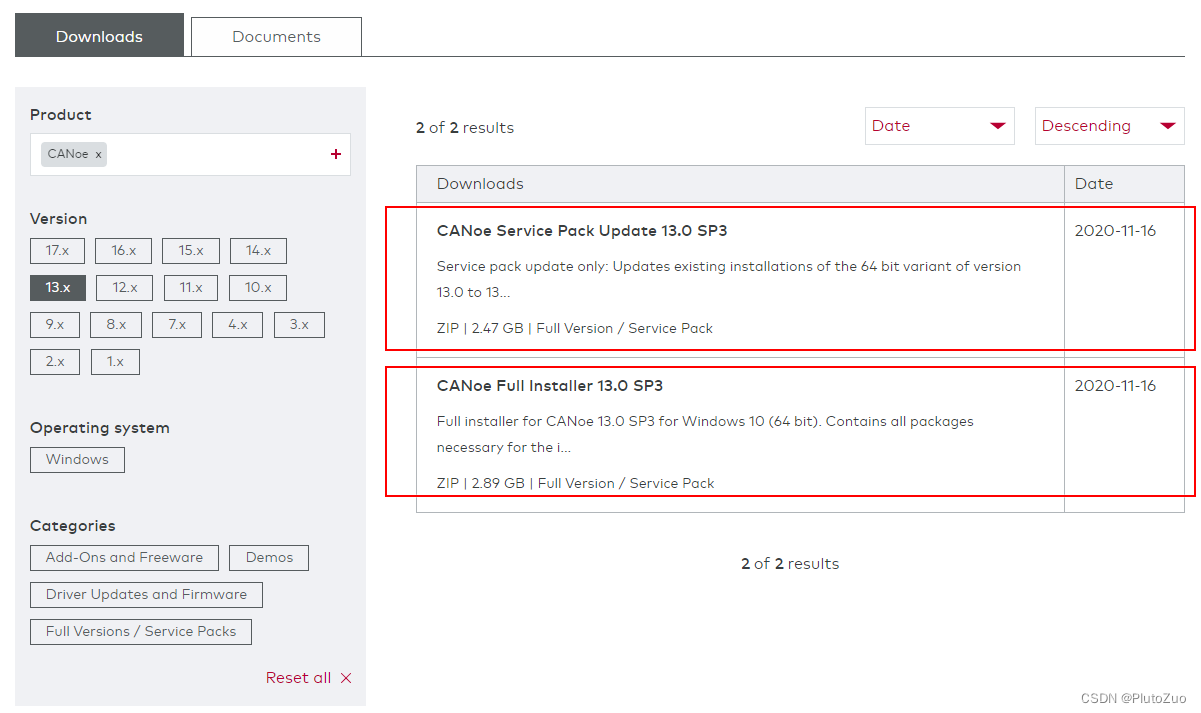This screenshot has height=713, width=1201.
Task: Open the Descending order dropdown
Action: pos(1110,126)
